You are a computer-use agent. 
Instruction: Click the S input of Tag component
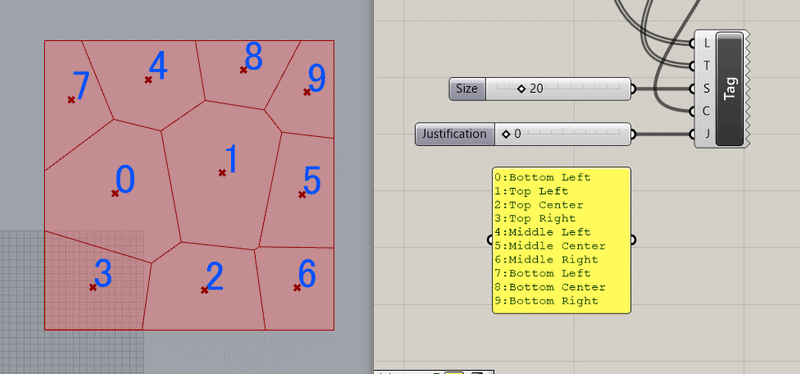click(x=706, y=89)
